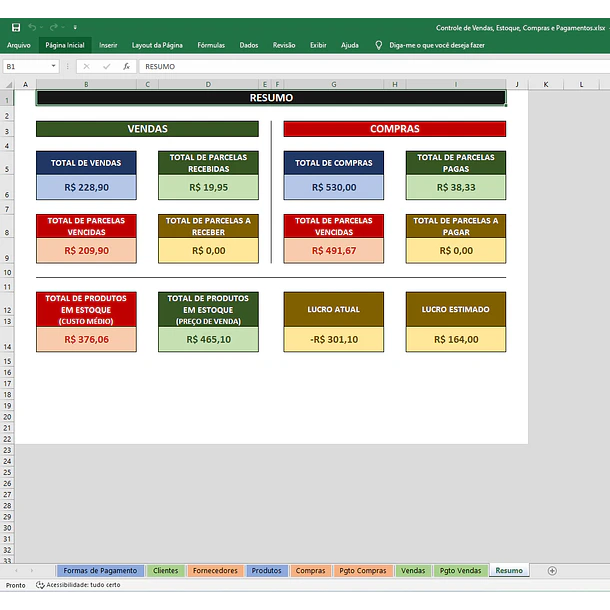Click 'Diga-me o que você deseja fazer' box
This screenshot has width=610, height=610.
(437, 45)
